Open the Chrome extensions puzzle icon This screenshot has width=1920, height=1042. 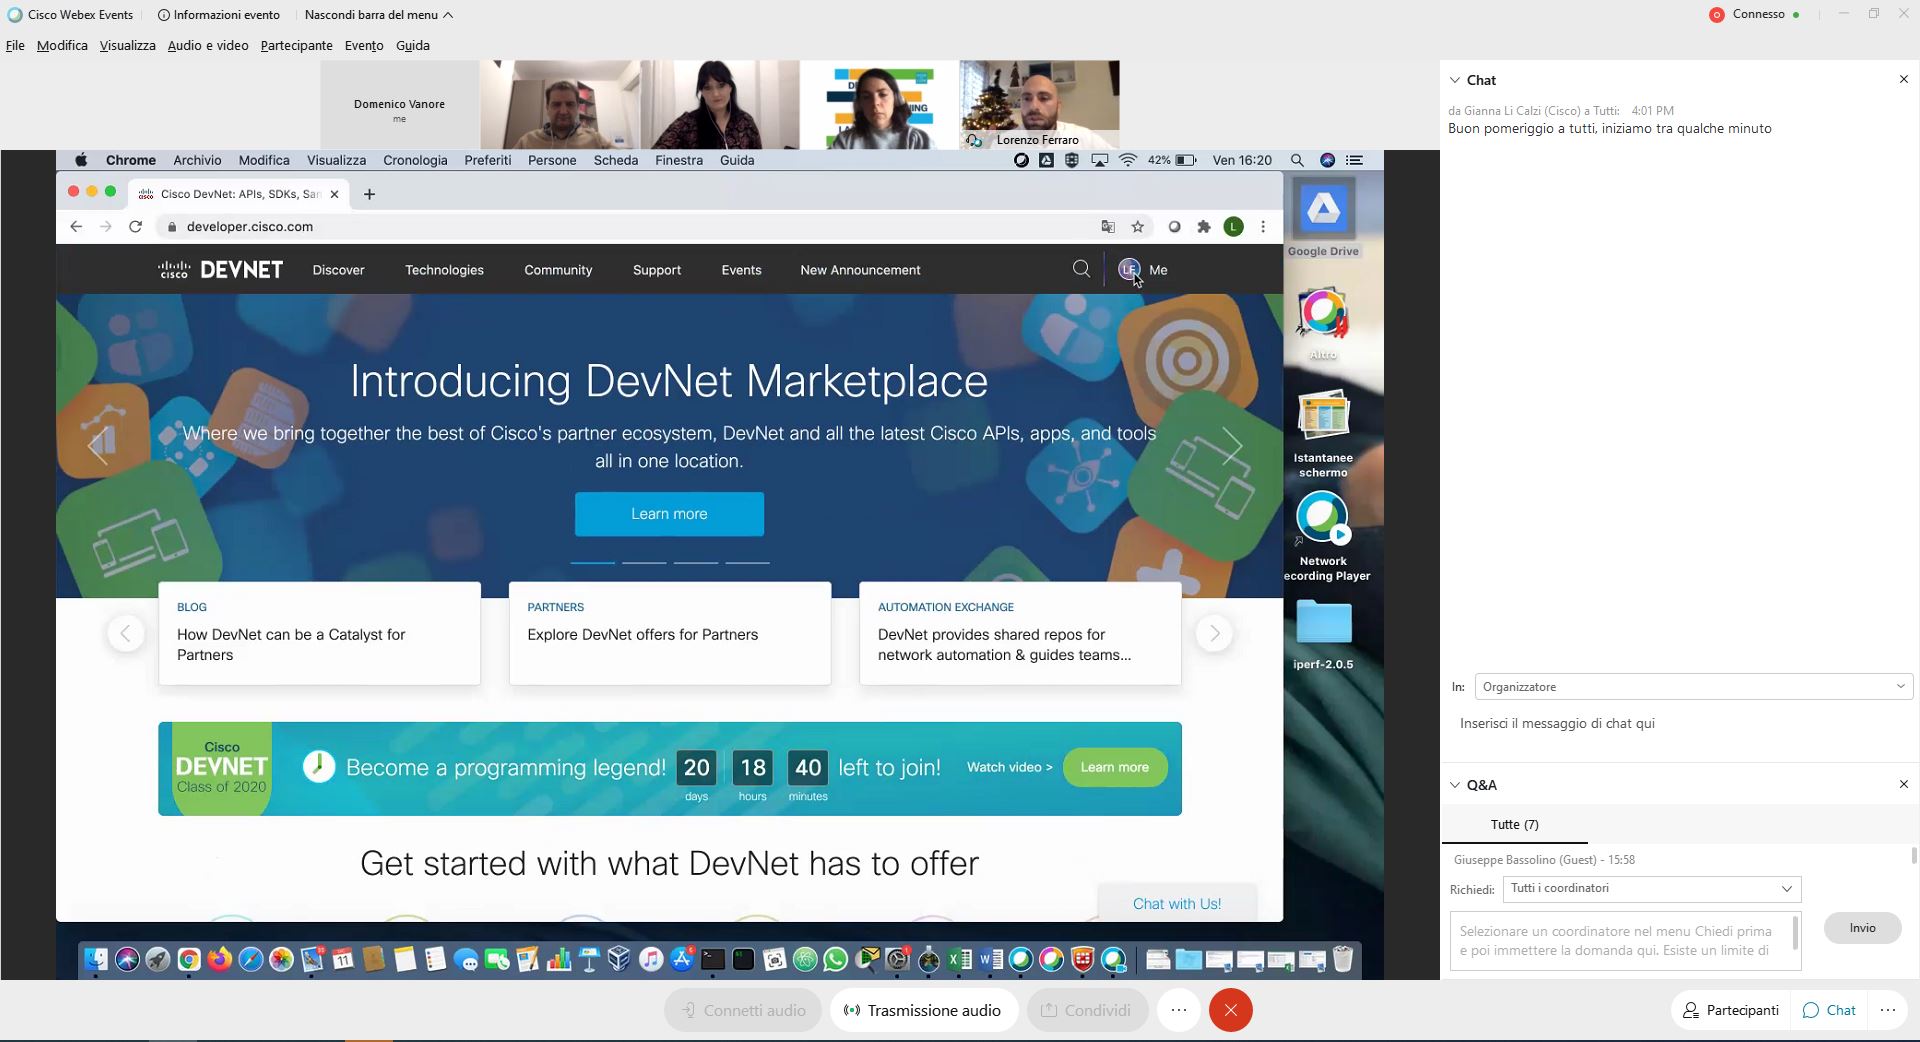pyautogui.click(x=1204, y=227)
